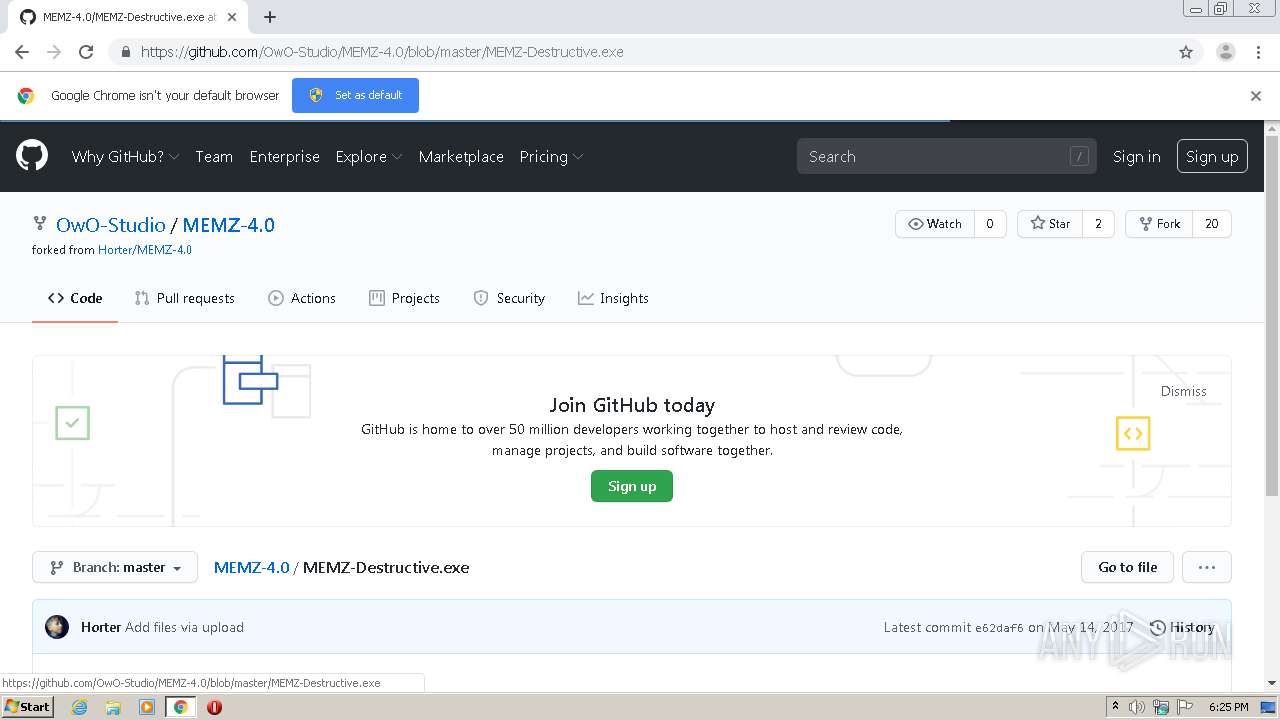Open commit hash e62daf6
Image resolution: width=1280 pixels, height=720 pixels.
[999, 628]
